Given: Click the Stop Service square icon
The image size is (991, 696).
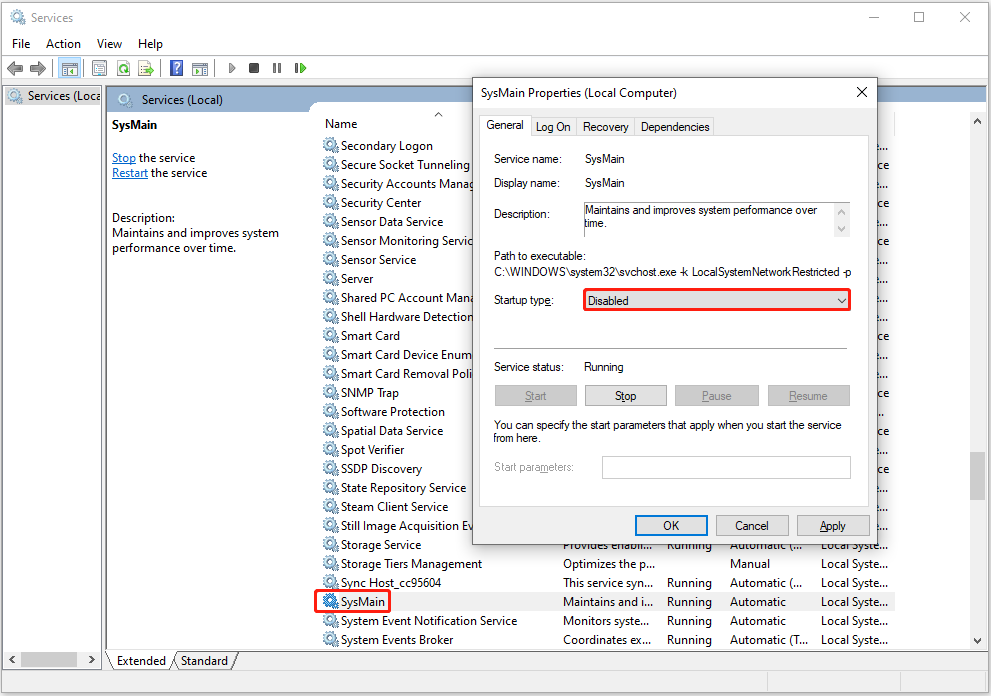Looking at the screenshot, I should tap(254, 68).
